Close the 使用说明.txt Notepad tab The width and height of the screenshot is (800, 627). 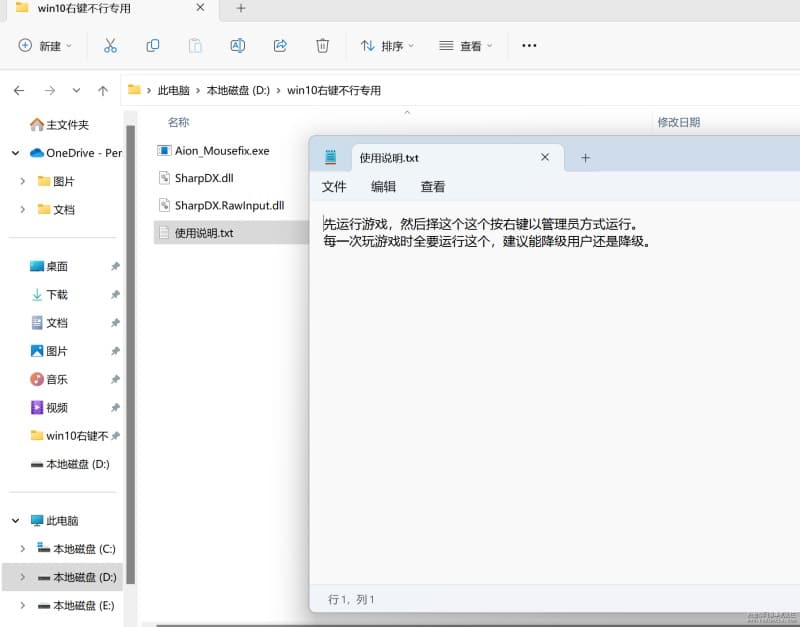point(545,158)
